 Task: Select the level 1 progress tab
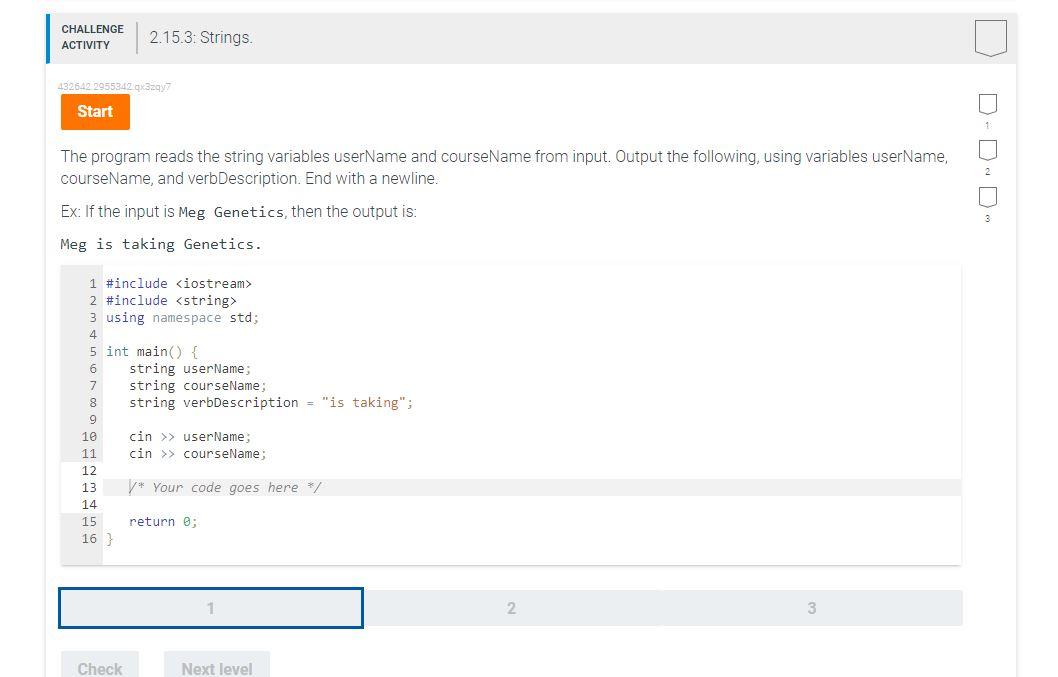210,607
